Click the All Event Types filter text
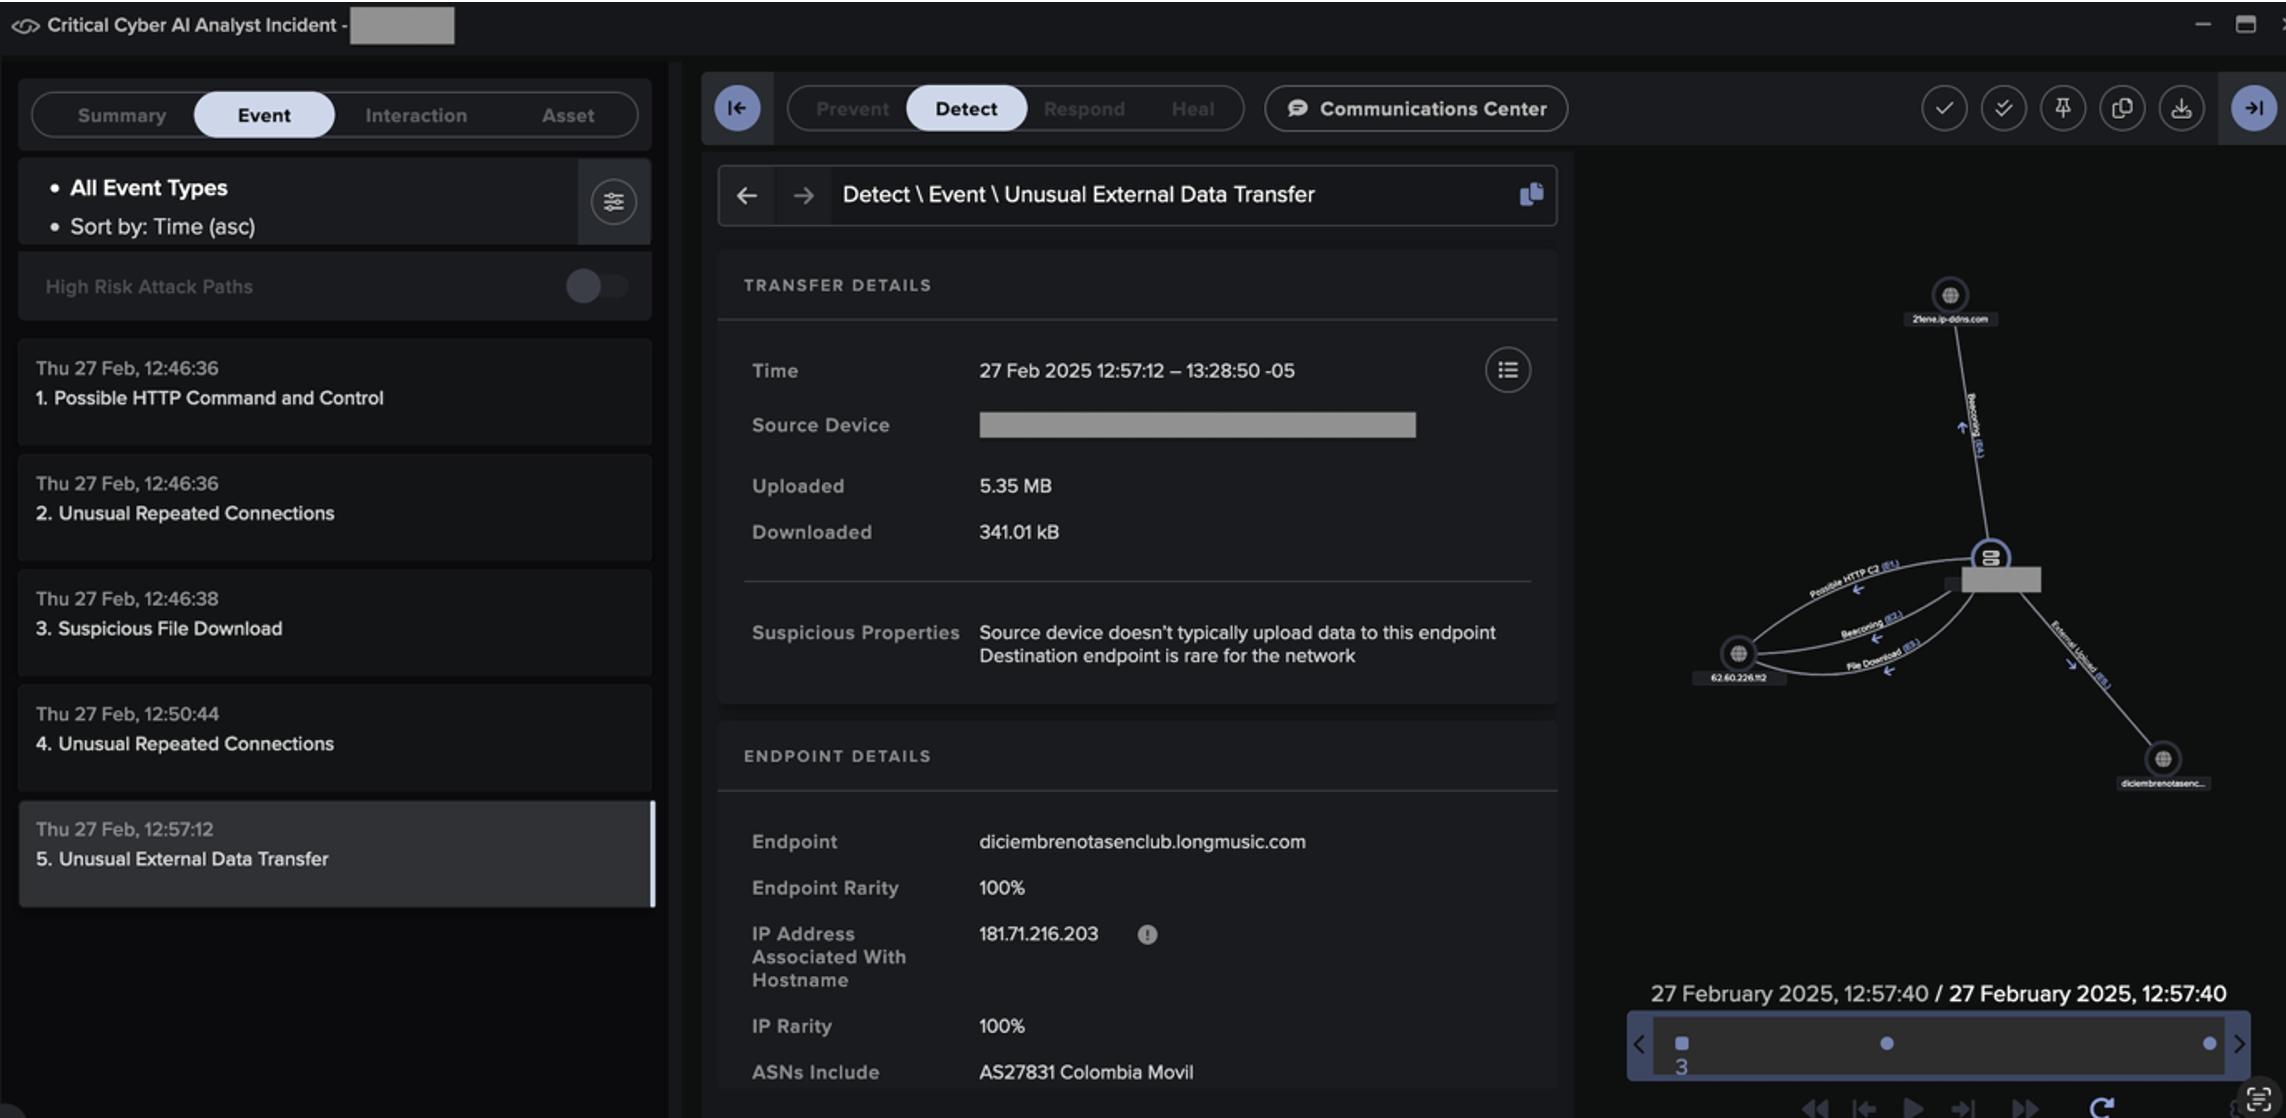The height and width of the screenshot is (1118, 2286). click(149, 188)
